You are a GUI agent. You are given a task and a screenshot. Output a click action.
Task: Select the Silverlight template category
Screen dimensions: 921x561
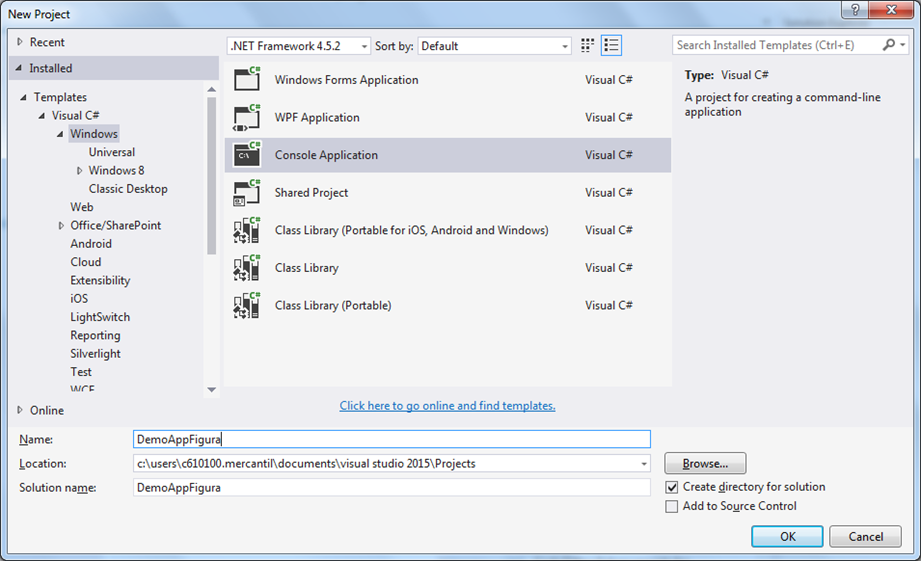95,354
